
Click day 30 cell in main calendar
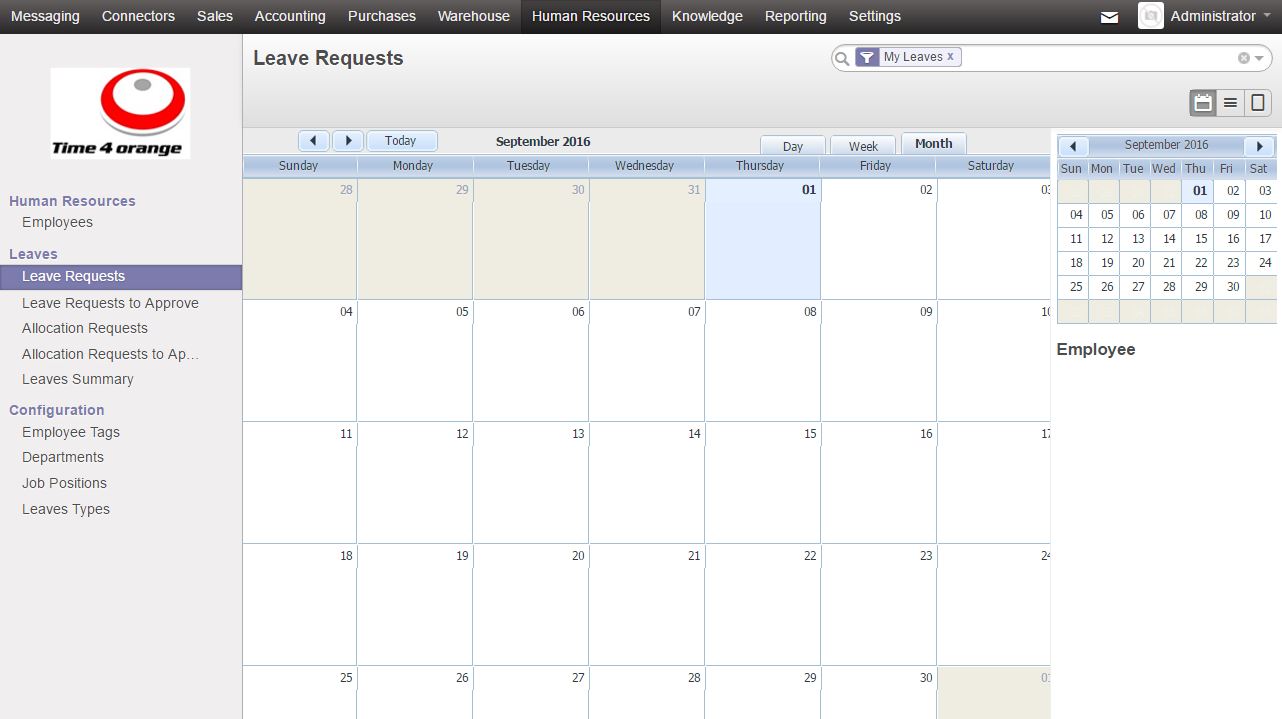(x=879, y=692)
